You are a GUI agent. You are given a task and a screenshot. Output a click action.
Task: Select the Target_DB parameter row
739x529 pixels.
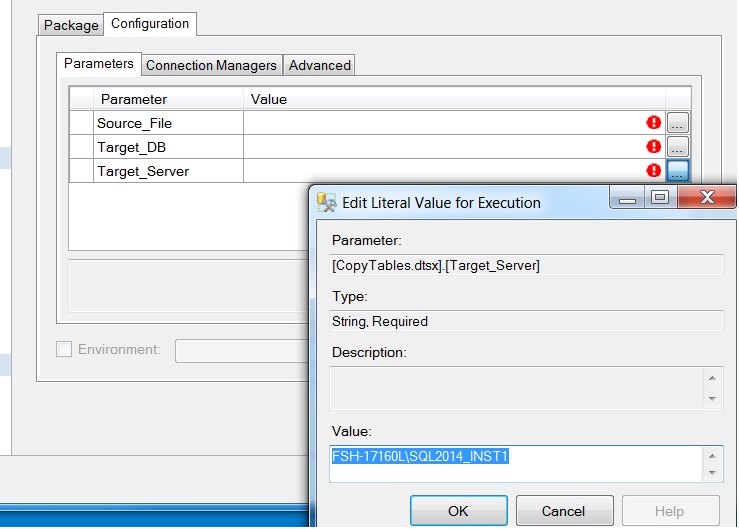tap(131, 147)
